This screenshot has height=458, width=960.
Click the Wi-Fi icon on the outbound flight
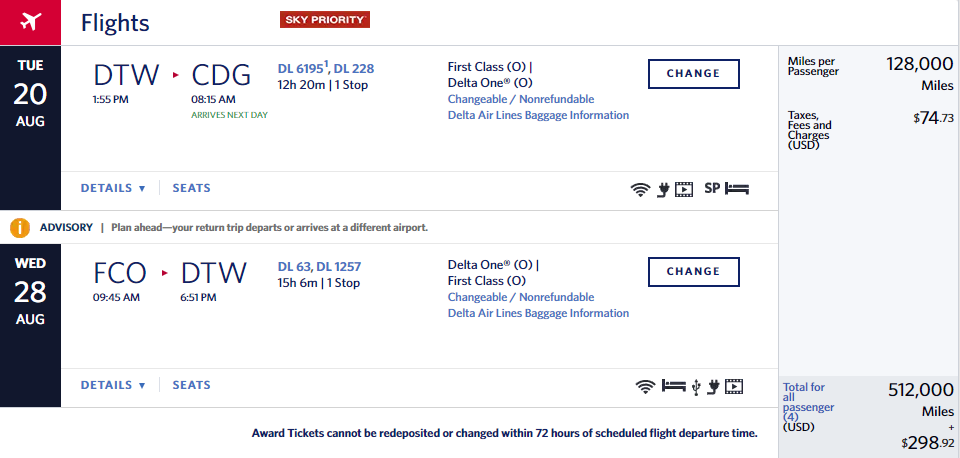tap(641, 188)
